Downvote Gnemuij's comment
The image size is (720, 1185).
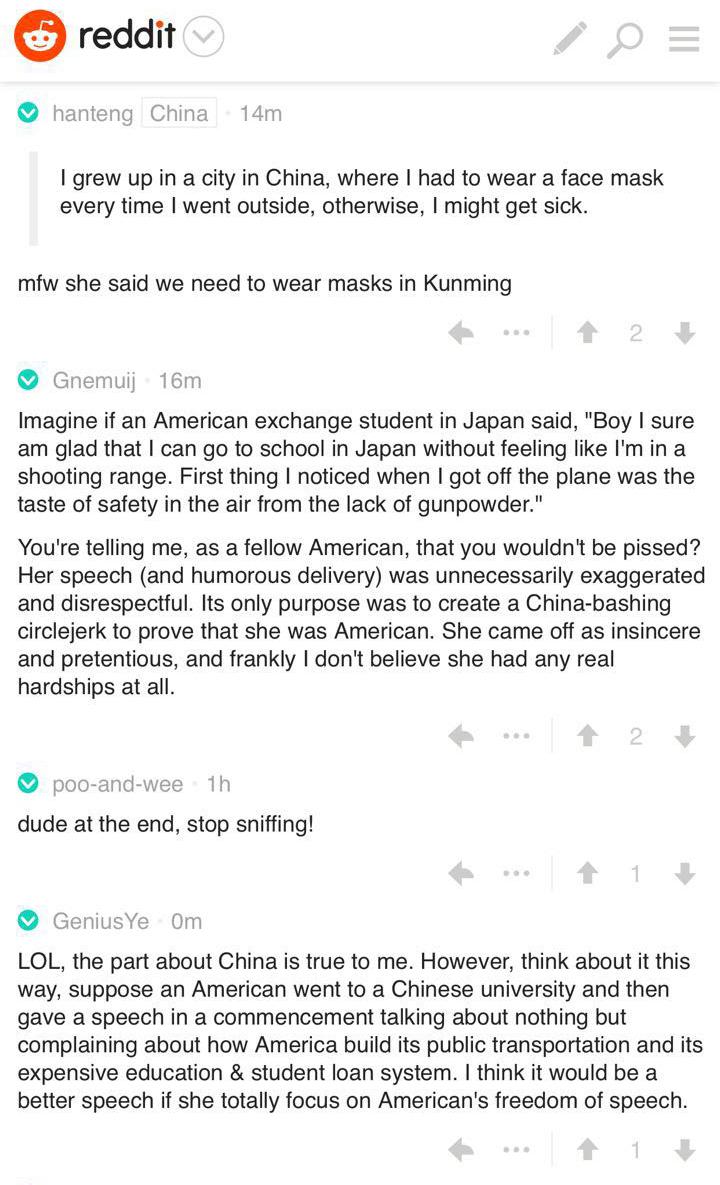click(685, 737)
